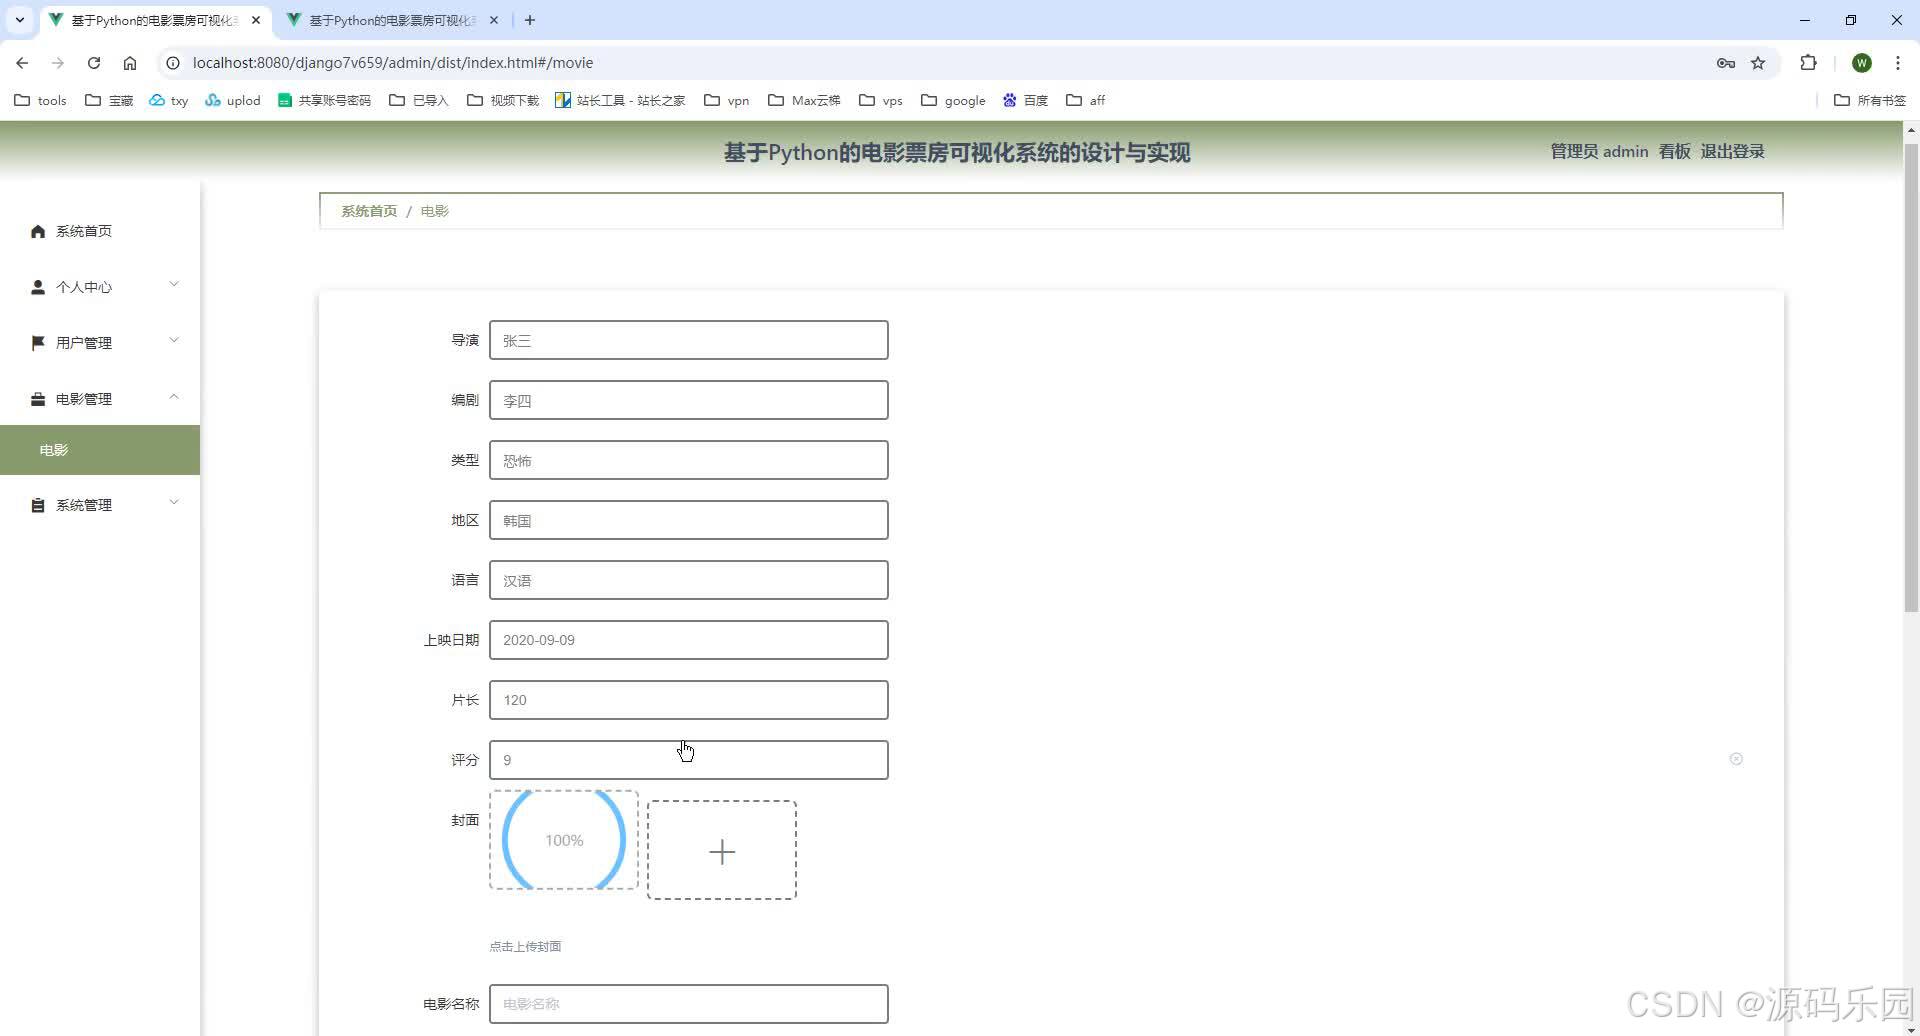This screenshot has height=1036, width=1920.
Task: Reload the page with the refresh icon
Action: point(93,62)
